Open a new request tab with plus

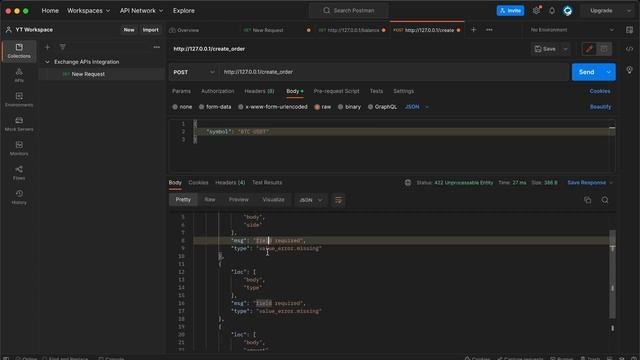click(473, 30)
